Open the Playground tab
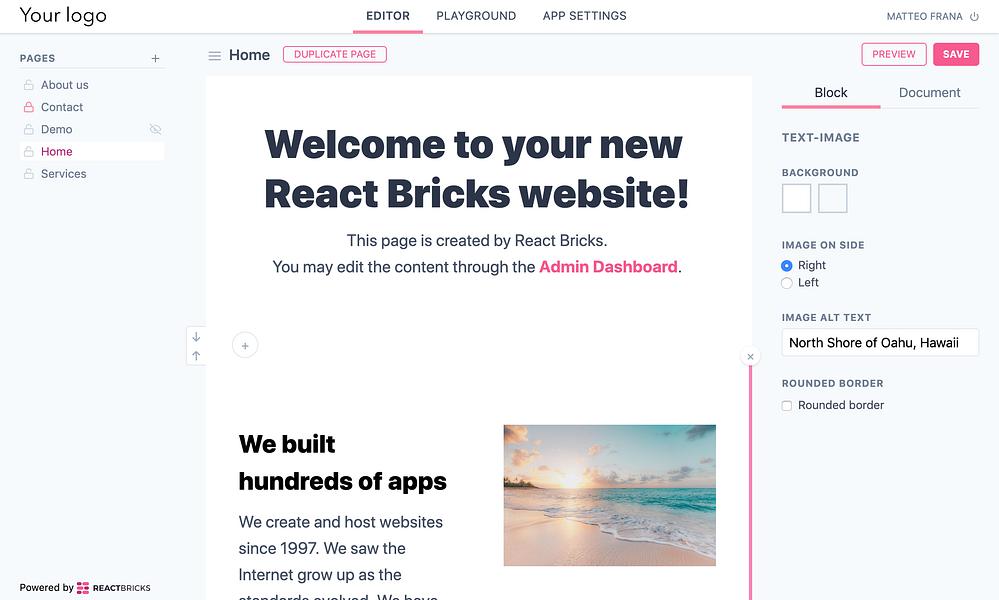The image size is (999, 600). pos(476,16)
